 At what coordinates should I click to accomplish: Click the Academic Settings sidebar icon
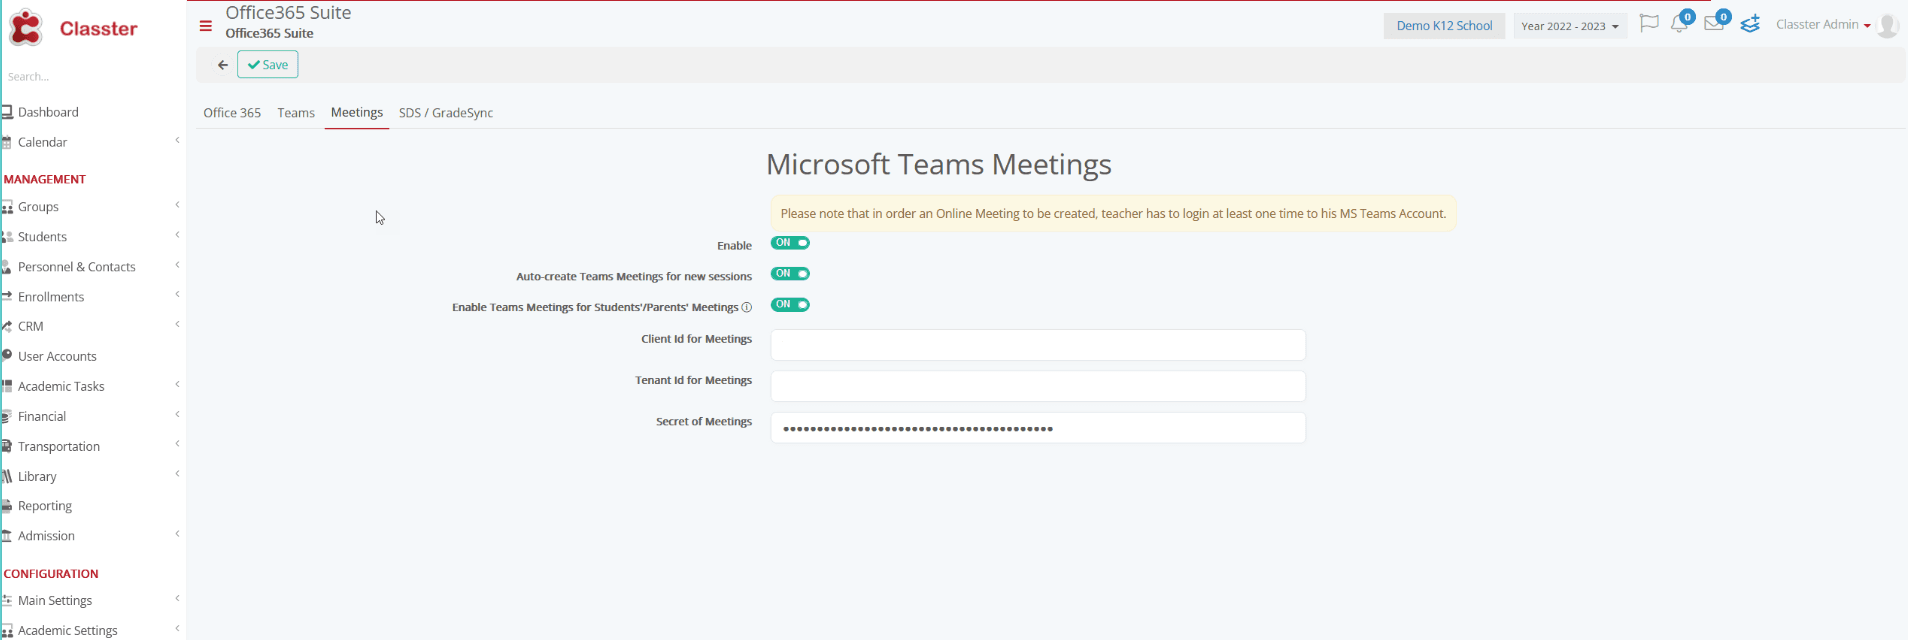(7, 630)
